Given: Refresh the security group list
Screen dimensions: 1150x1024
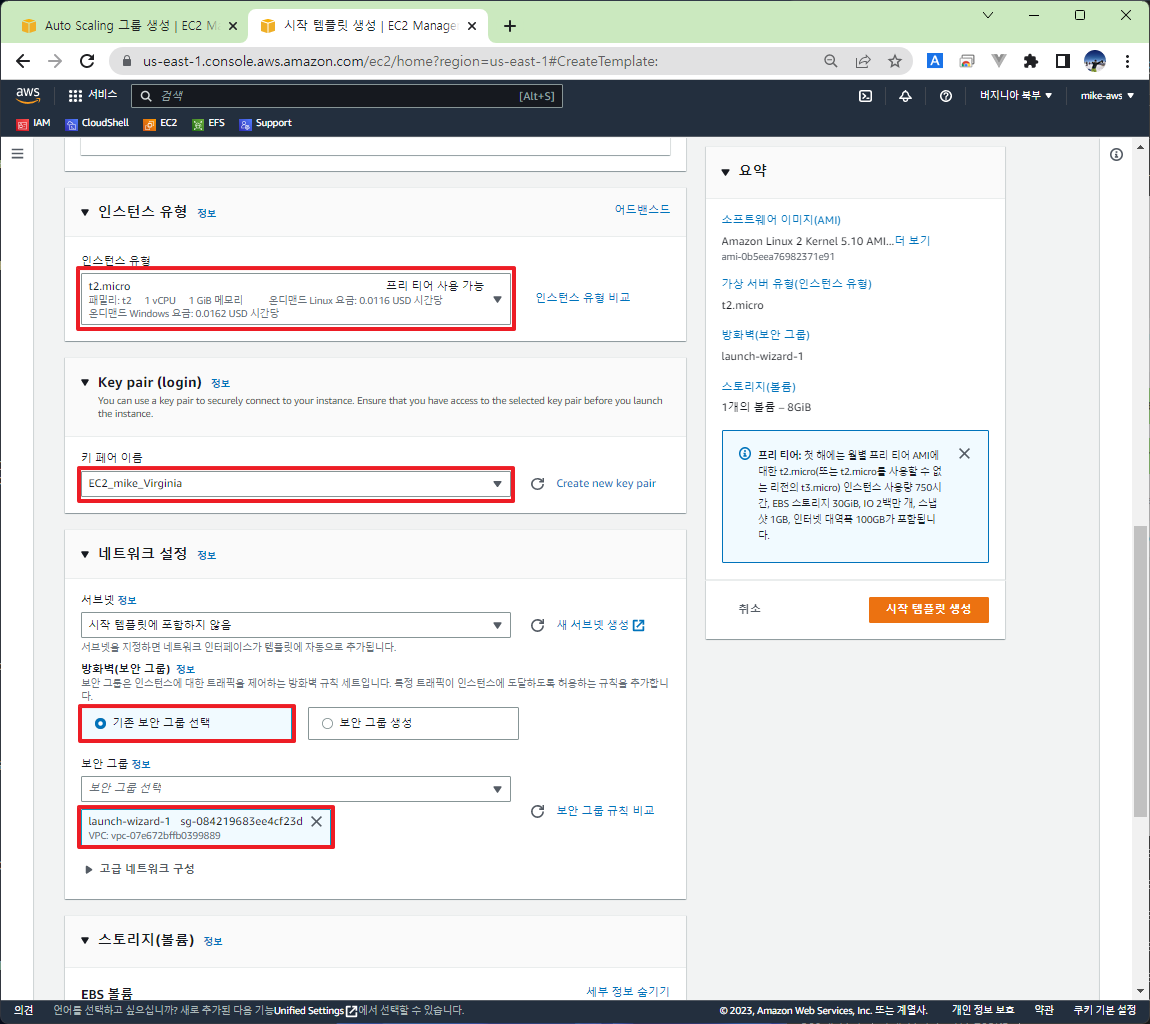Looking at the screenshot, I should (538, 811).
